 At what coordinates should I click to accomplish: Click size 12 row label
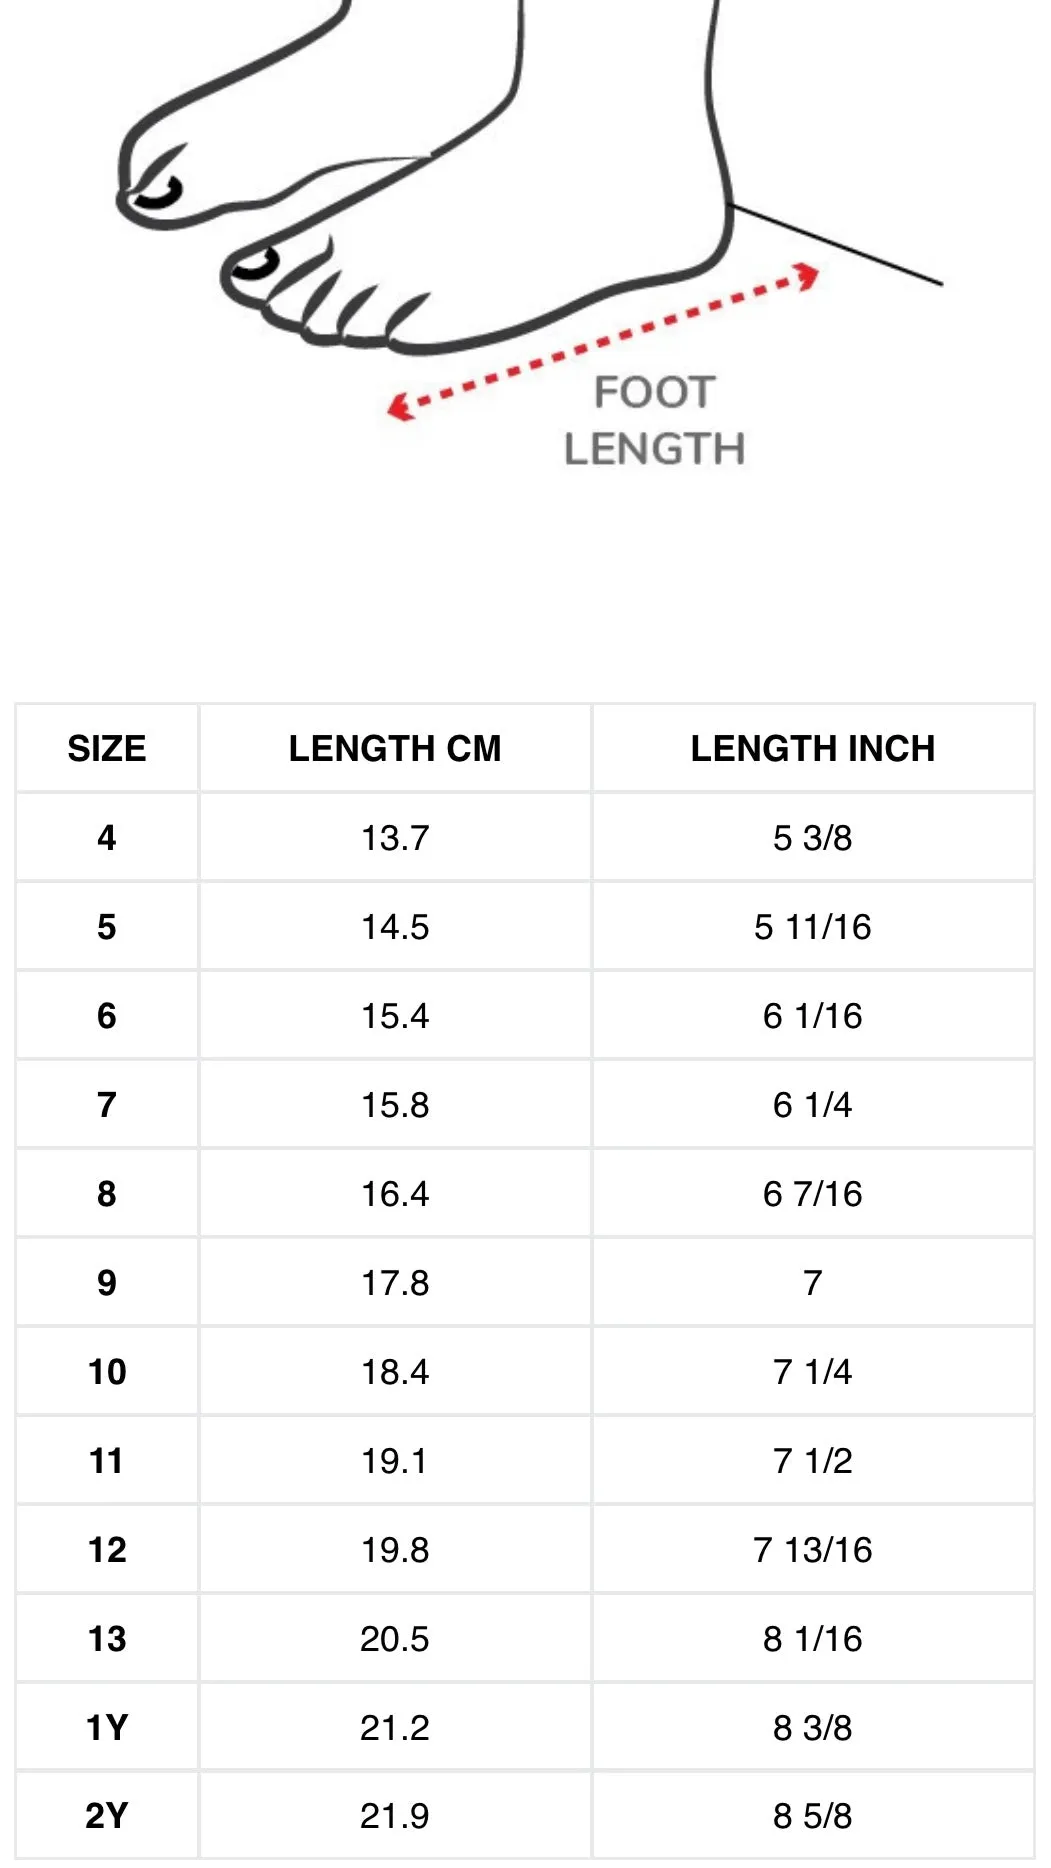click(107, 1549)
